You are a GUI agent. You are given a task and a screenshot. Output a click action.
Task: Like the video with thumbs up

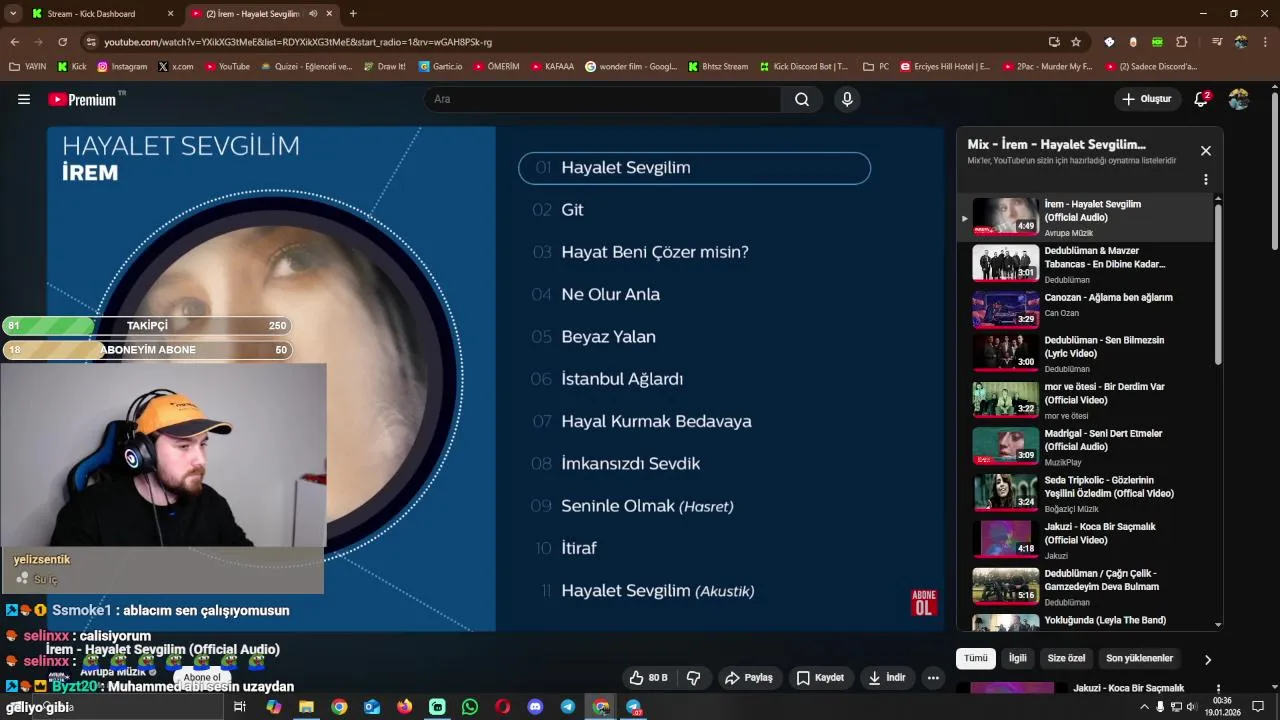pyautogui.click(x=647, y=678)
